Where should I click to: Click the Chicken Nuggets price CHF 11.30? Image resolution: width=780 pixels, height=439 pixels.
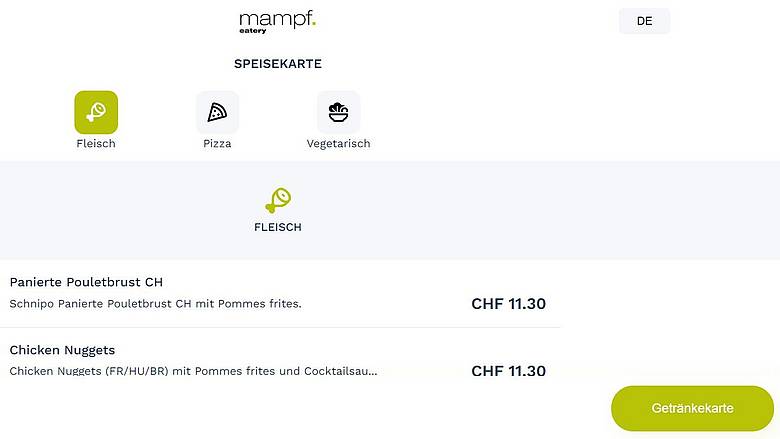pos(508,371)
